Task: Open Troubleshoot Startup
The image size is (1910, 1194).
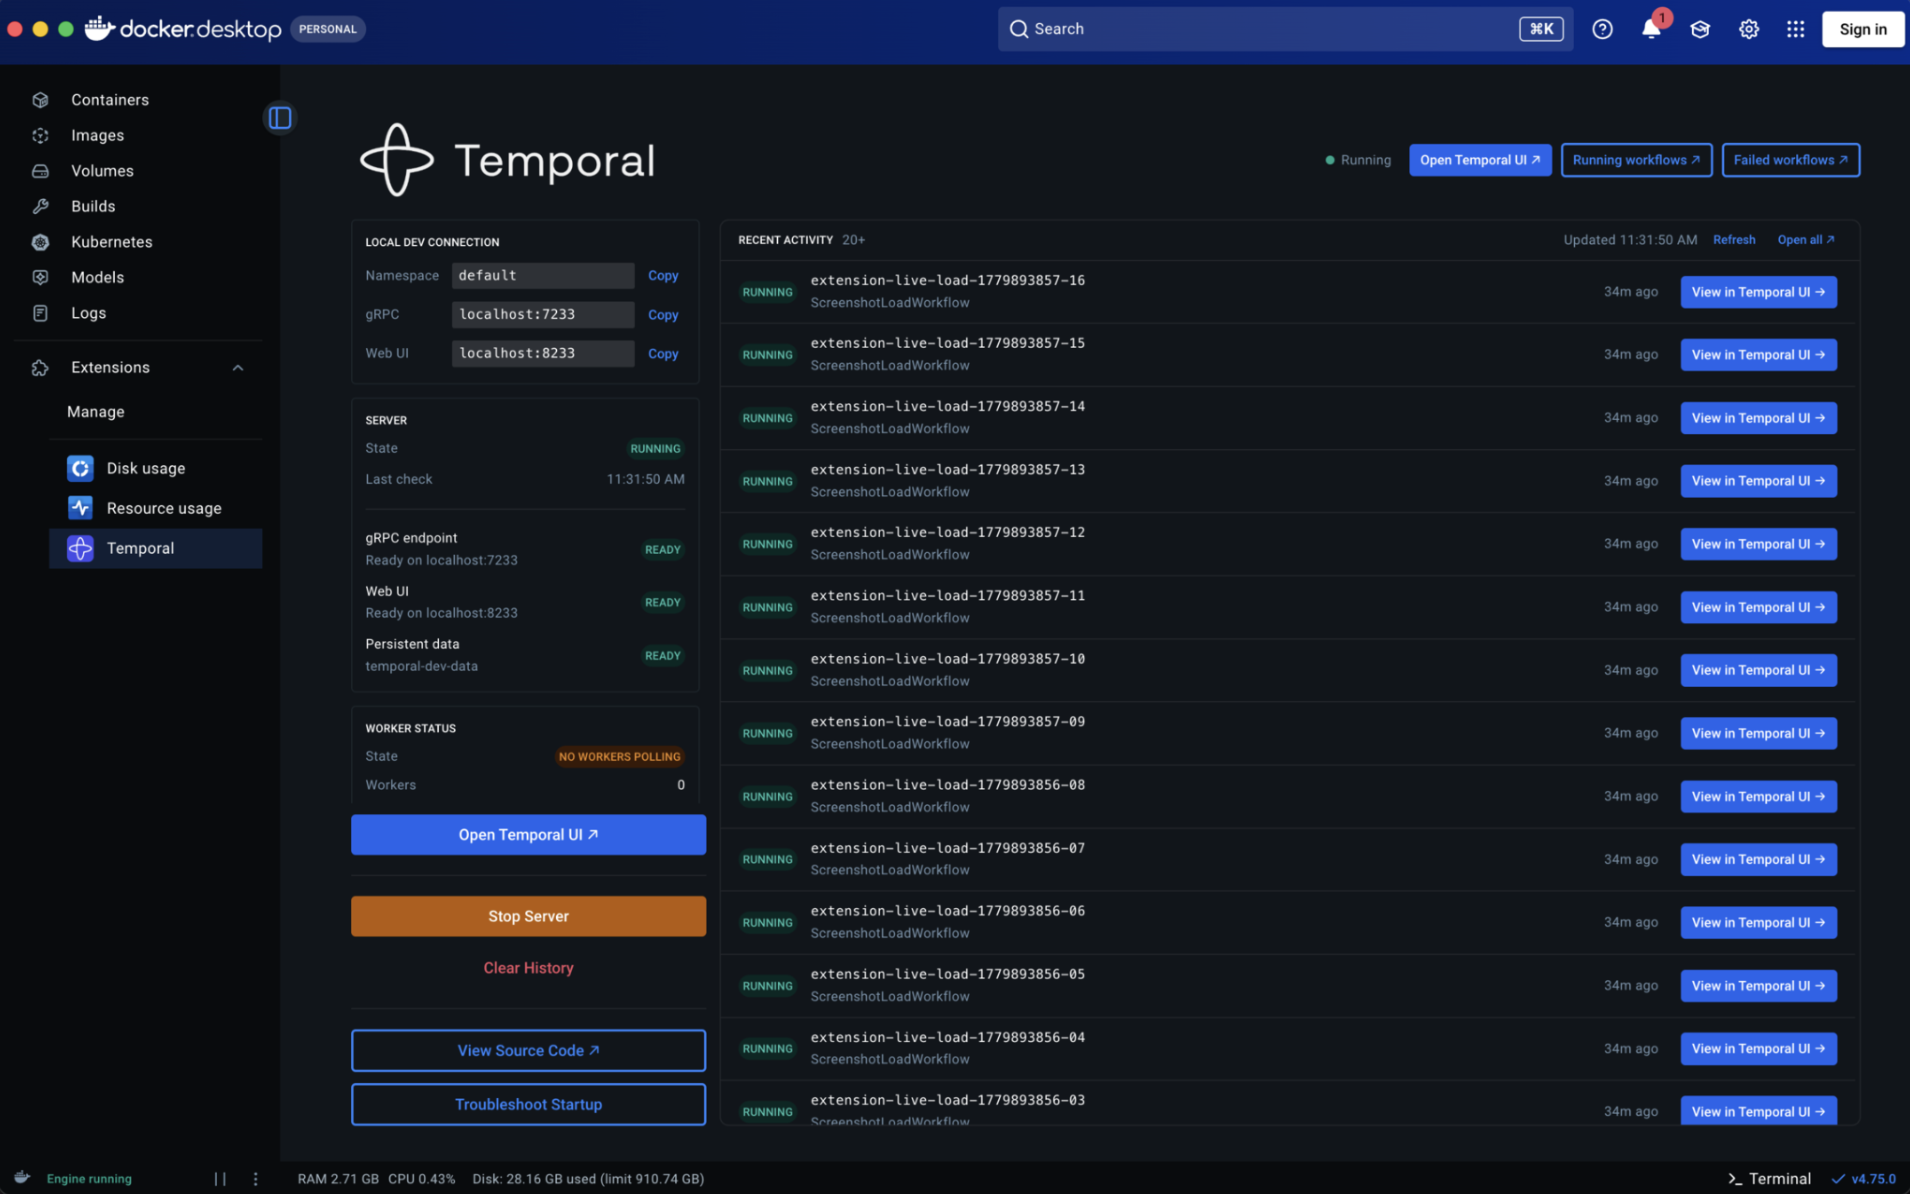Action: click(528, 1104)
